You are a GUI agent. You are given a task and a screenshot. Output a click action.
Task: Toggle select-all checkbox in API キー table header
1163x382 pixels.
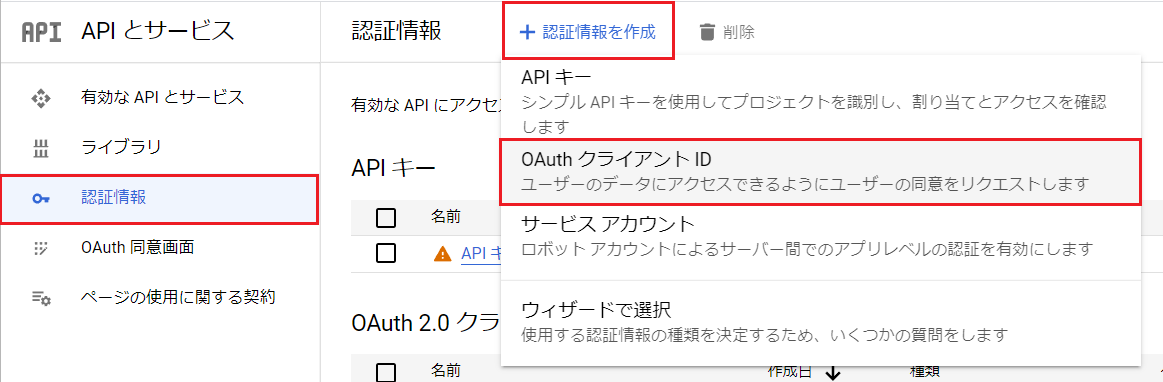pyautogui.click(x=386, y=218)
